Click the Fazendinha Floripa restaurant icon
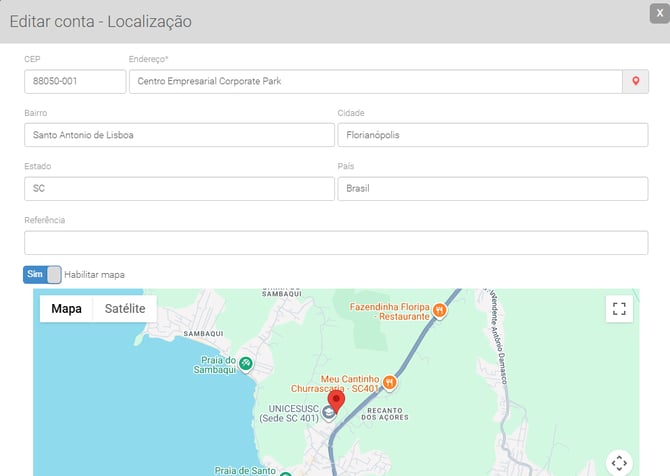 click(440, 310)
